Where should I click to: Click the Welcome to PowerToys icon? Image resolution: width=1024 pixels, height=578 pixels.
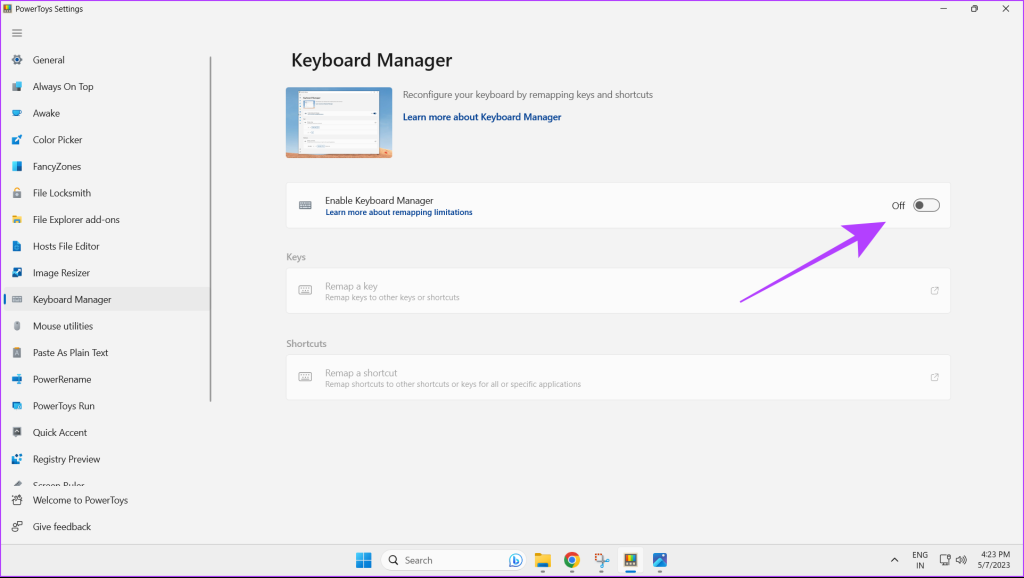point(17,500)
